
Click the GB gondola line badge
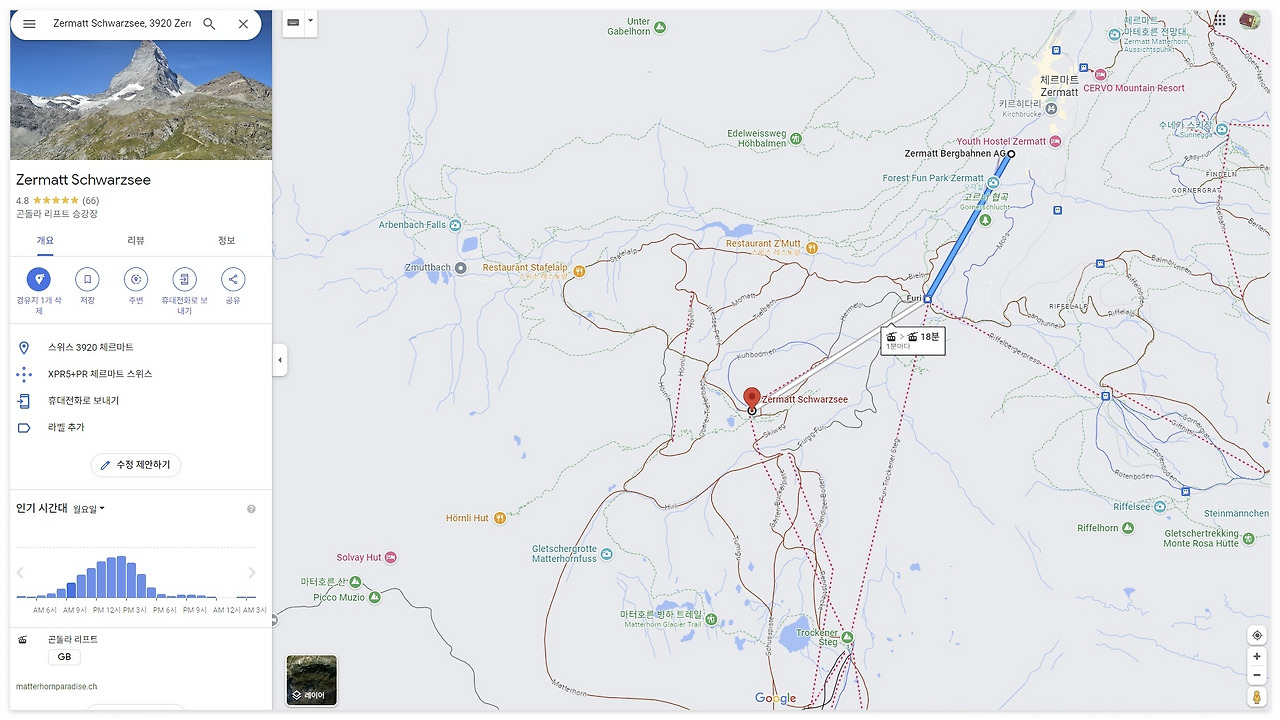point(64,657)
